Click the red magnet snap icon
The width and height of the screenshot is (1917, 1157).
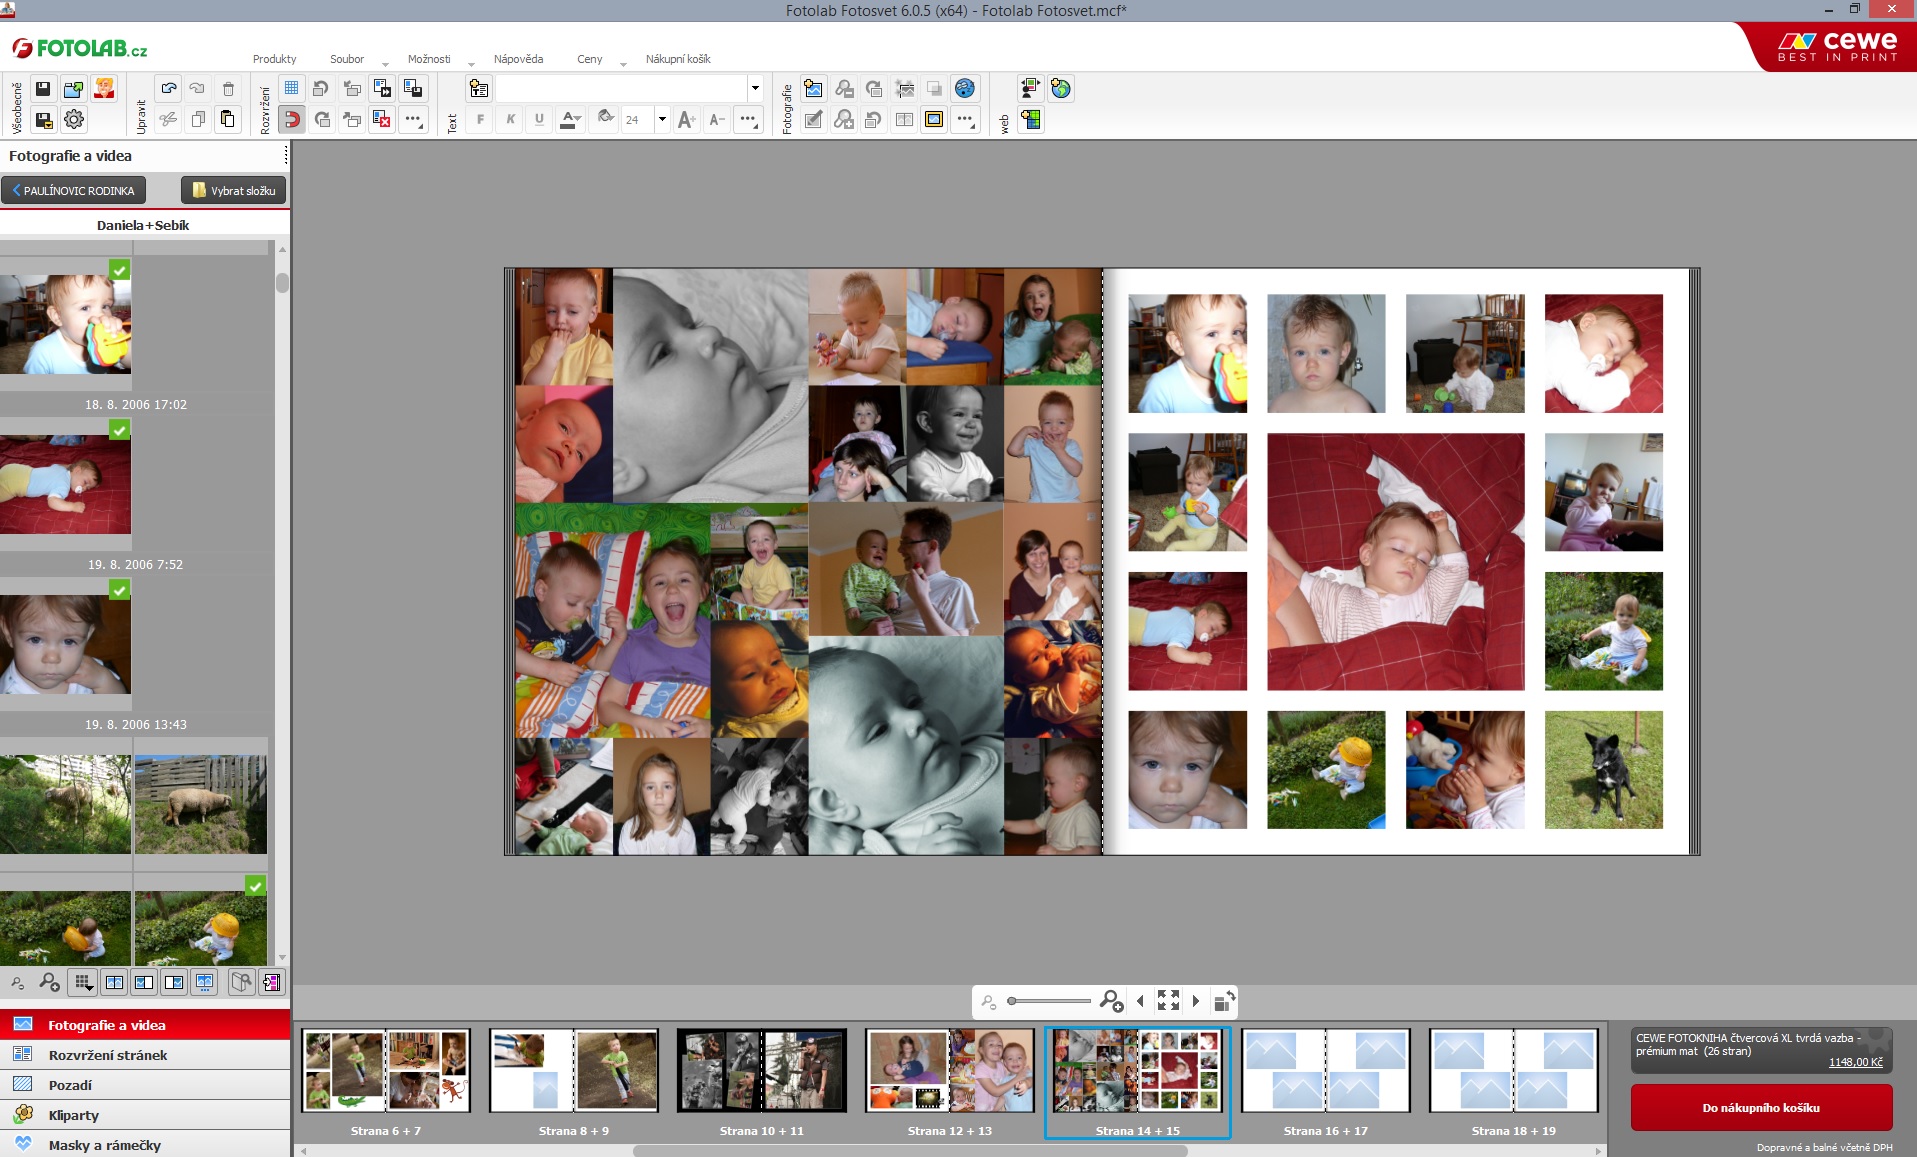(x=291, y=120)
